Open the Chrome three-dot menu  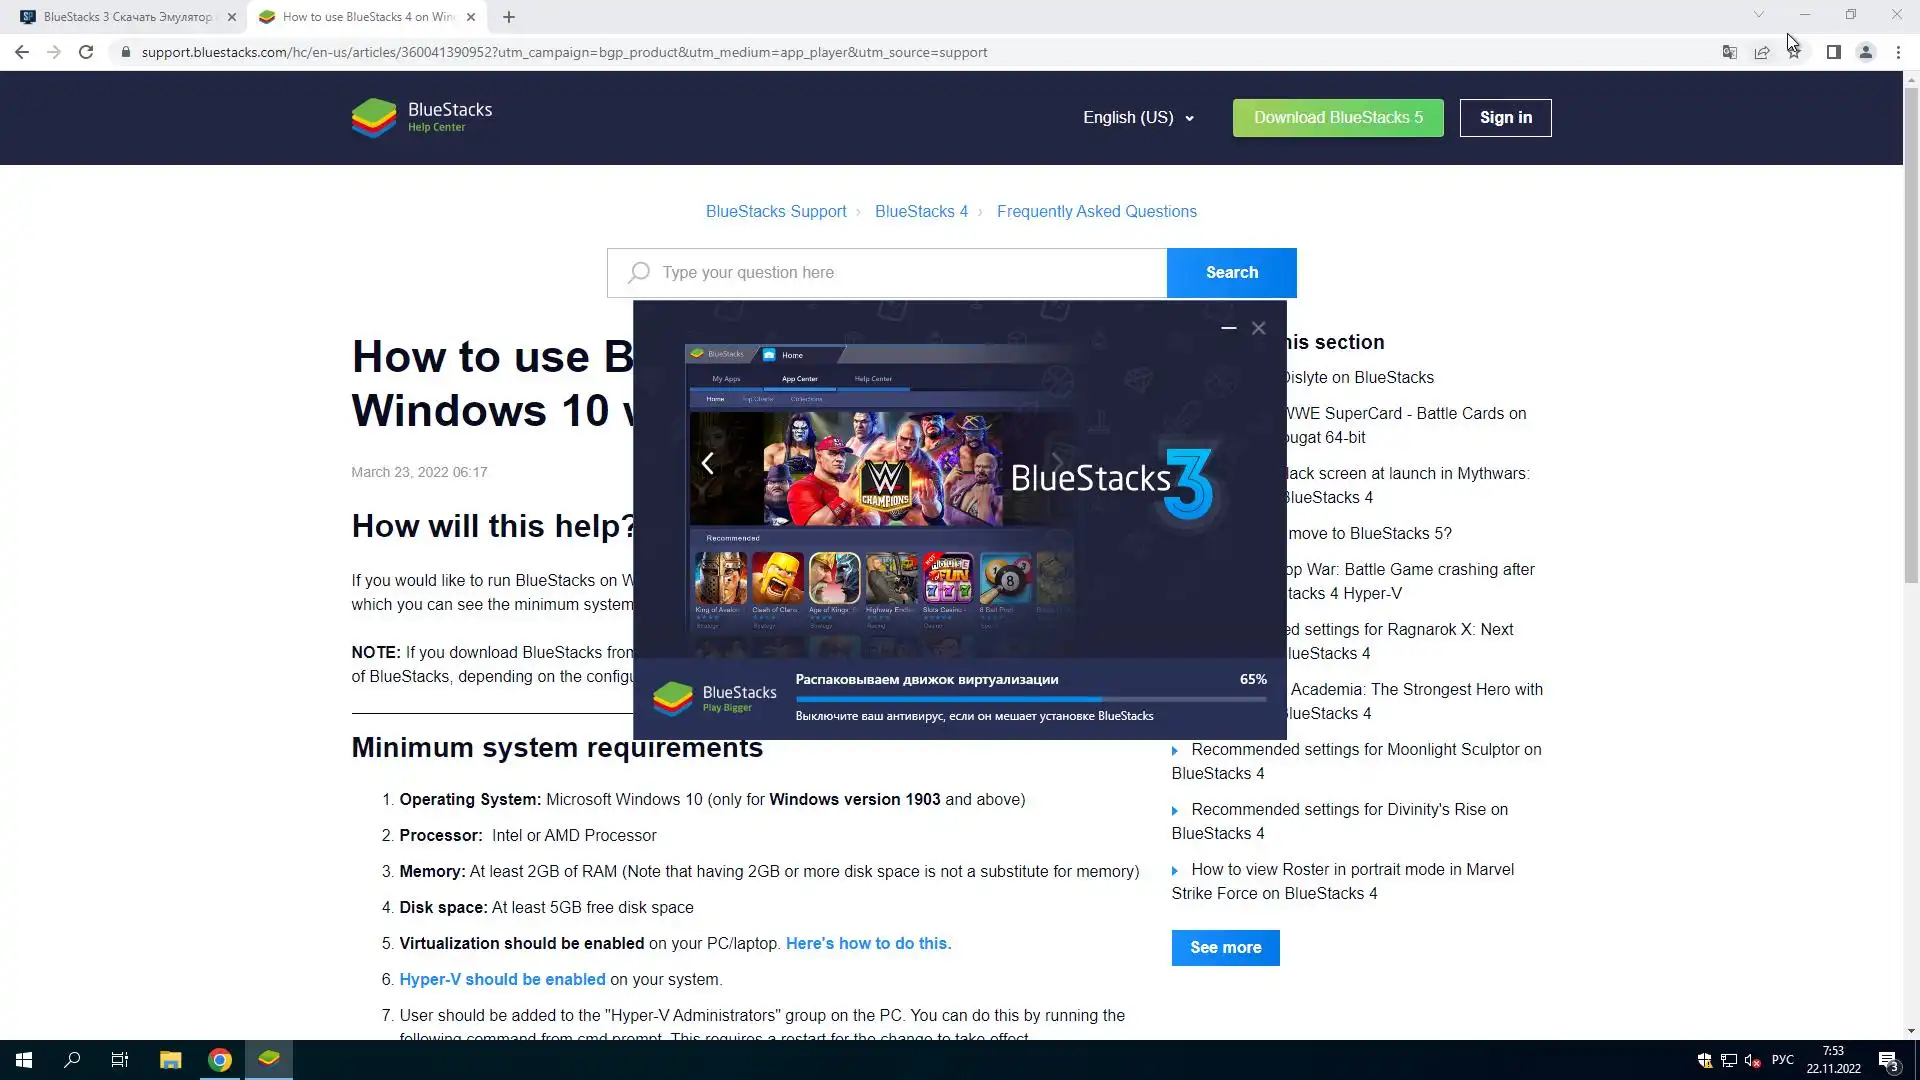(1898, 52)
